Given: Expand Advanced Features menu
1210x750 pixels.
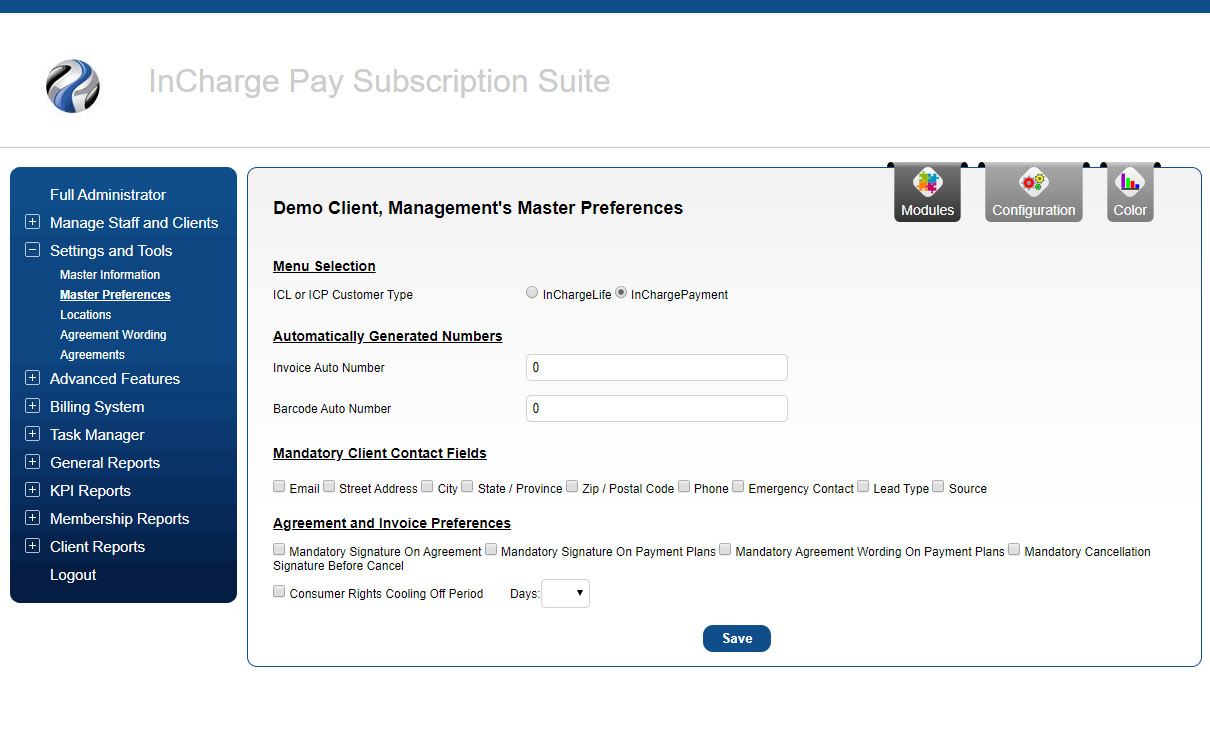Looking at the screenshot, I should (x=32, y=378).
